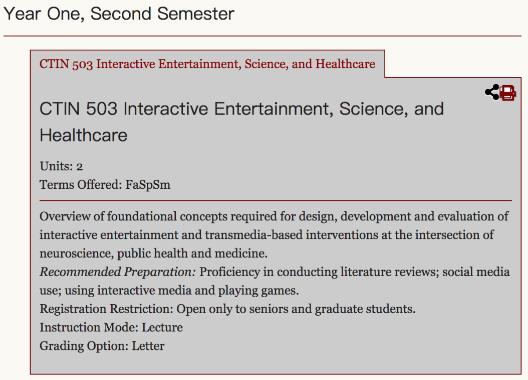
Task: Click the italic Recommended Preparation label
Action: (x=118, y=272)
